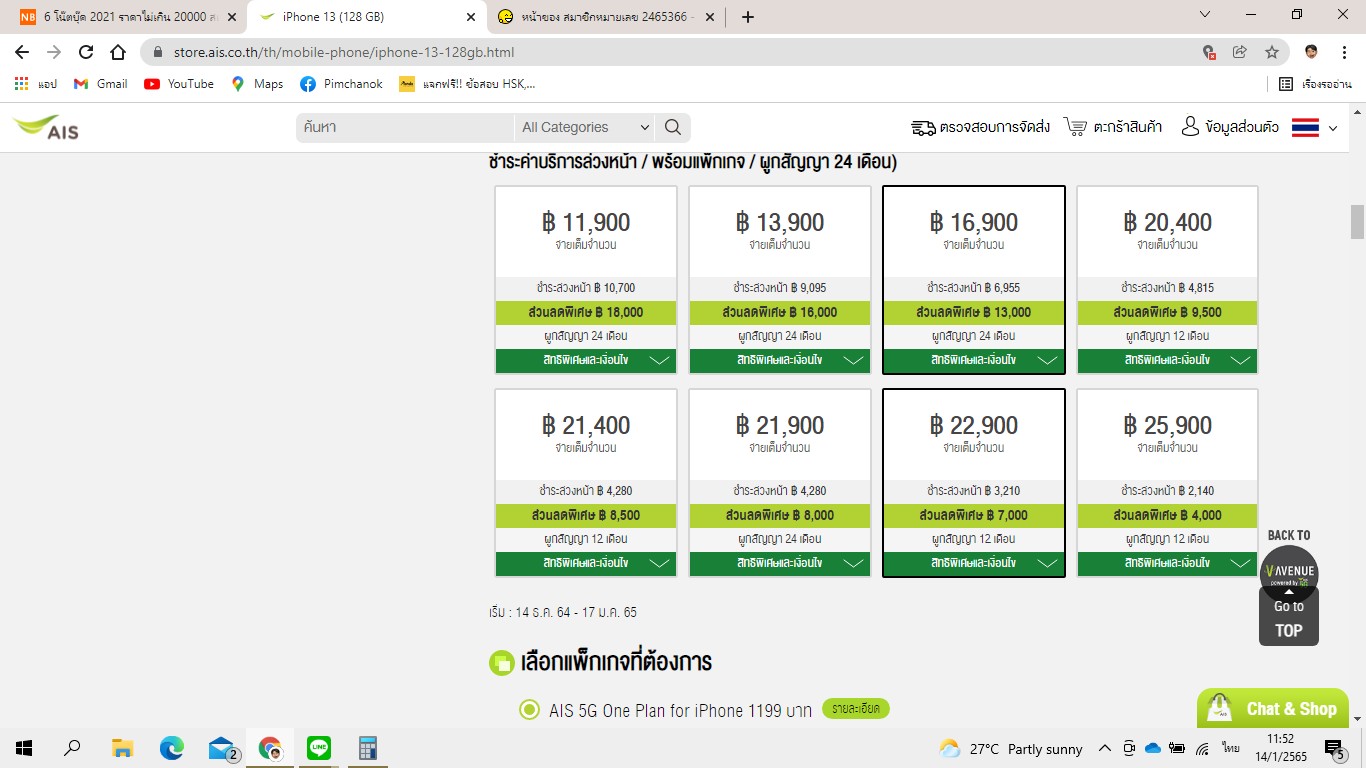Reload the page
The height and width of the screenshot is (768, 1366).
tap(86, 52)
